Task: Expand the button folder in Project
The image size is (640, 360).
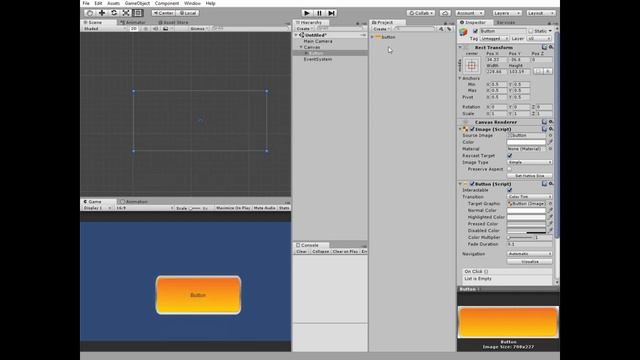Action: tap(372, 37)
